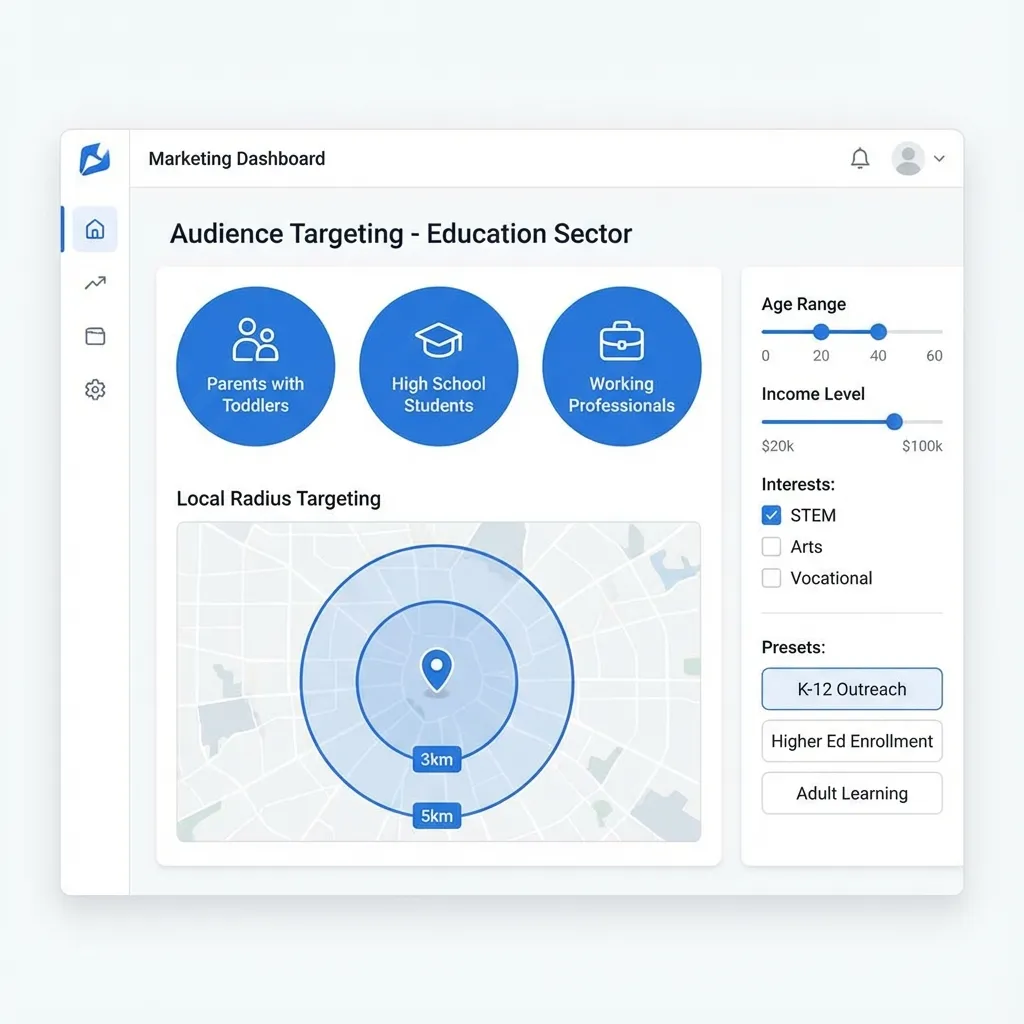This screenshot has width=1024, height=1024.
Task: Click the Marketing Dashboard title
Action: click(x=236, y=159)
